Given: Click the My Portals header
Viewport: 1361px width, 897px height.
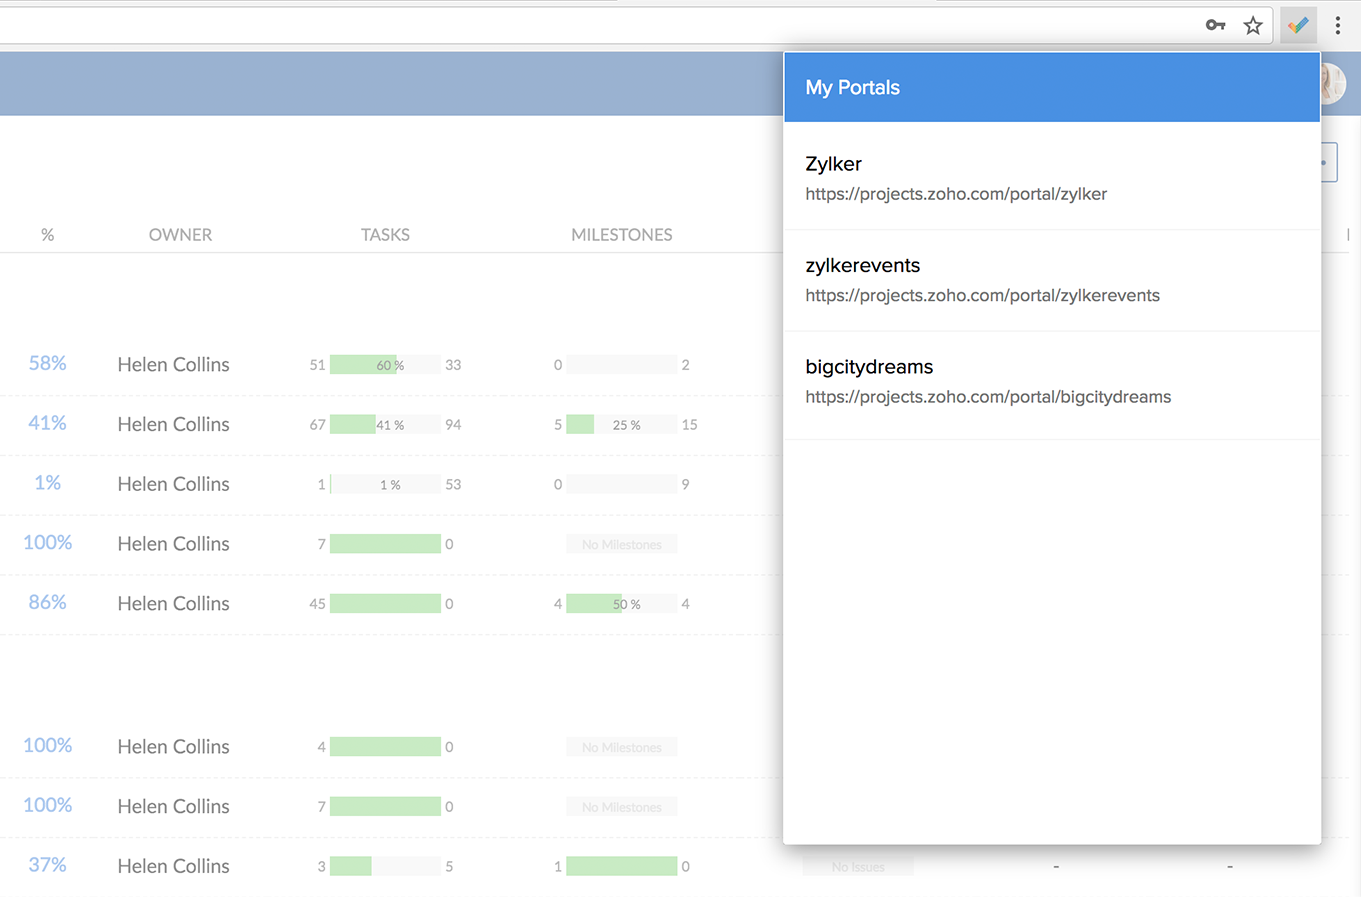Looking at the screenshot, I should click(1052, 87).
